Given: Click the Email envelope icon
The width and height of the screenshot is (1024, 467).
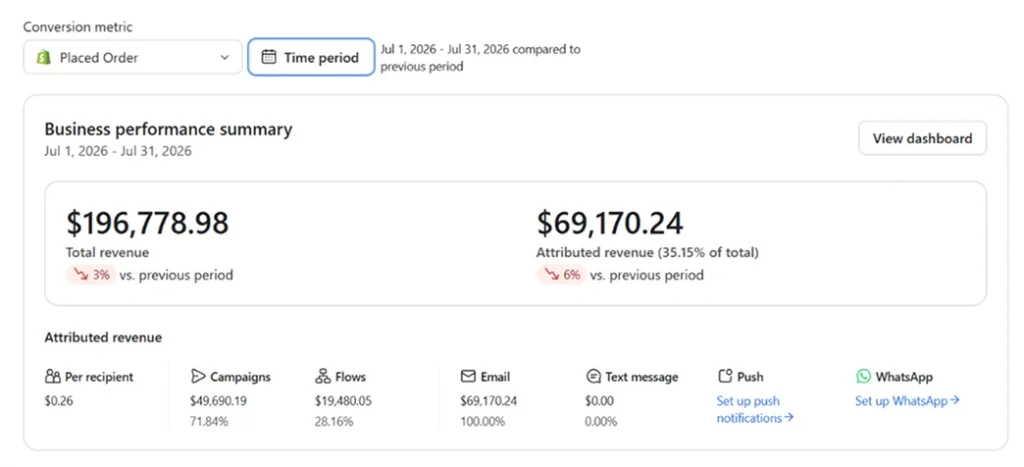Looking at the screenshot, I should (468, 377).
